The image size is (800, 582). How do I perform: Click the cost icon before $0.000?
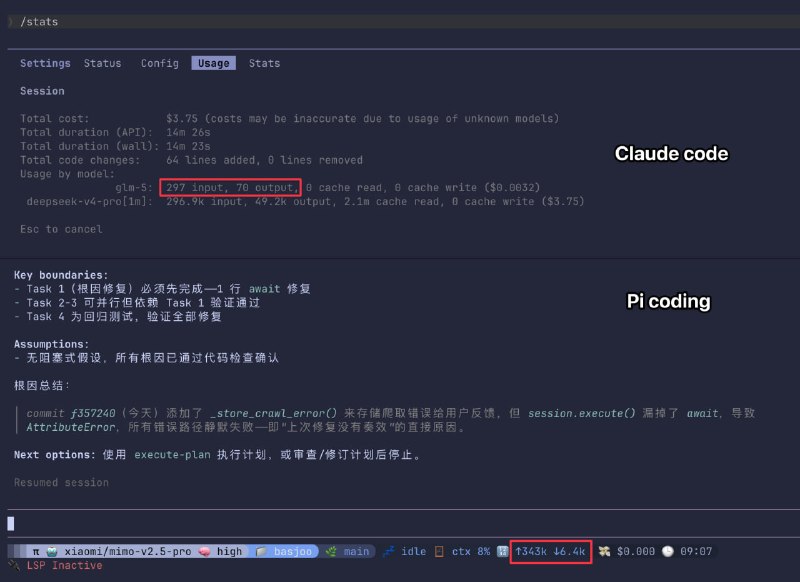pyautogui.click(x=605, y=551)
